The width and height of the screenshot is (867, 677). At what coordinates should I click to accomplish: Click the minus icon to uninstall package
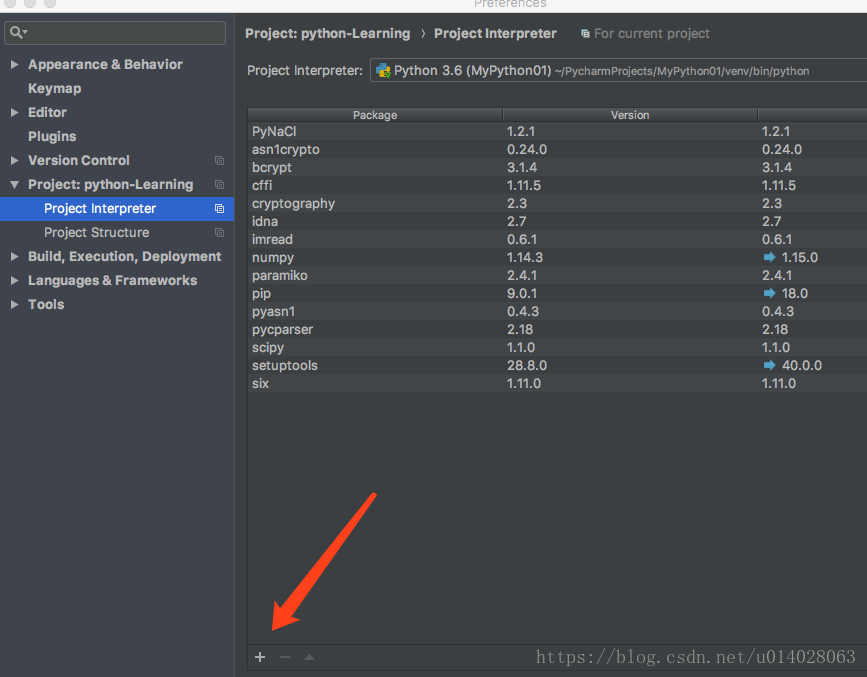pos(285,657)
